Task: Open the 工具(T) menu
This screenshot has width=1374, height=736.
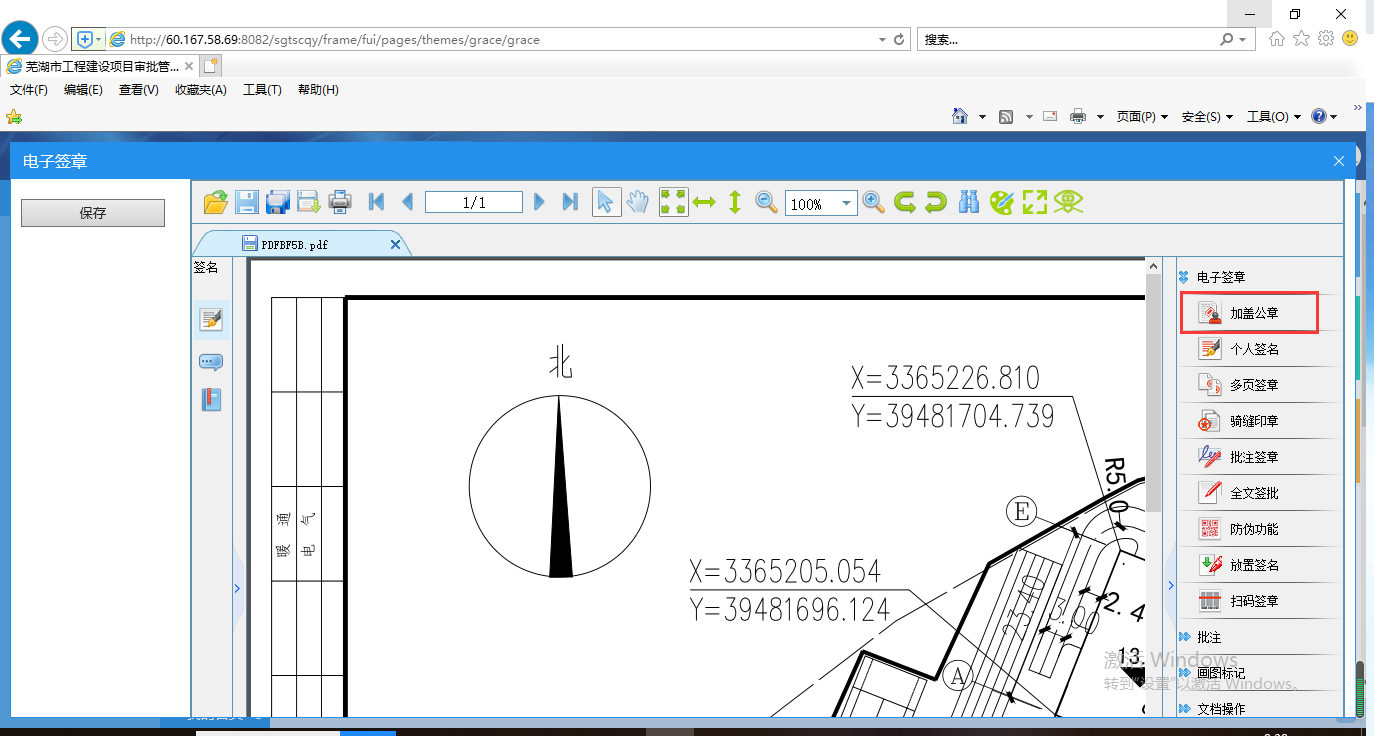Action: tap(262, 90)
